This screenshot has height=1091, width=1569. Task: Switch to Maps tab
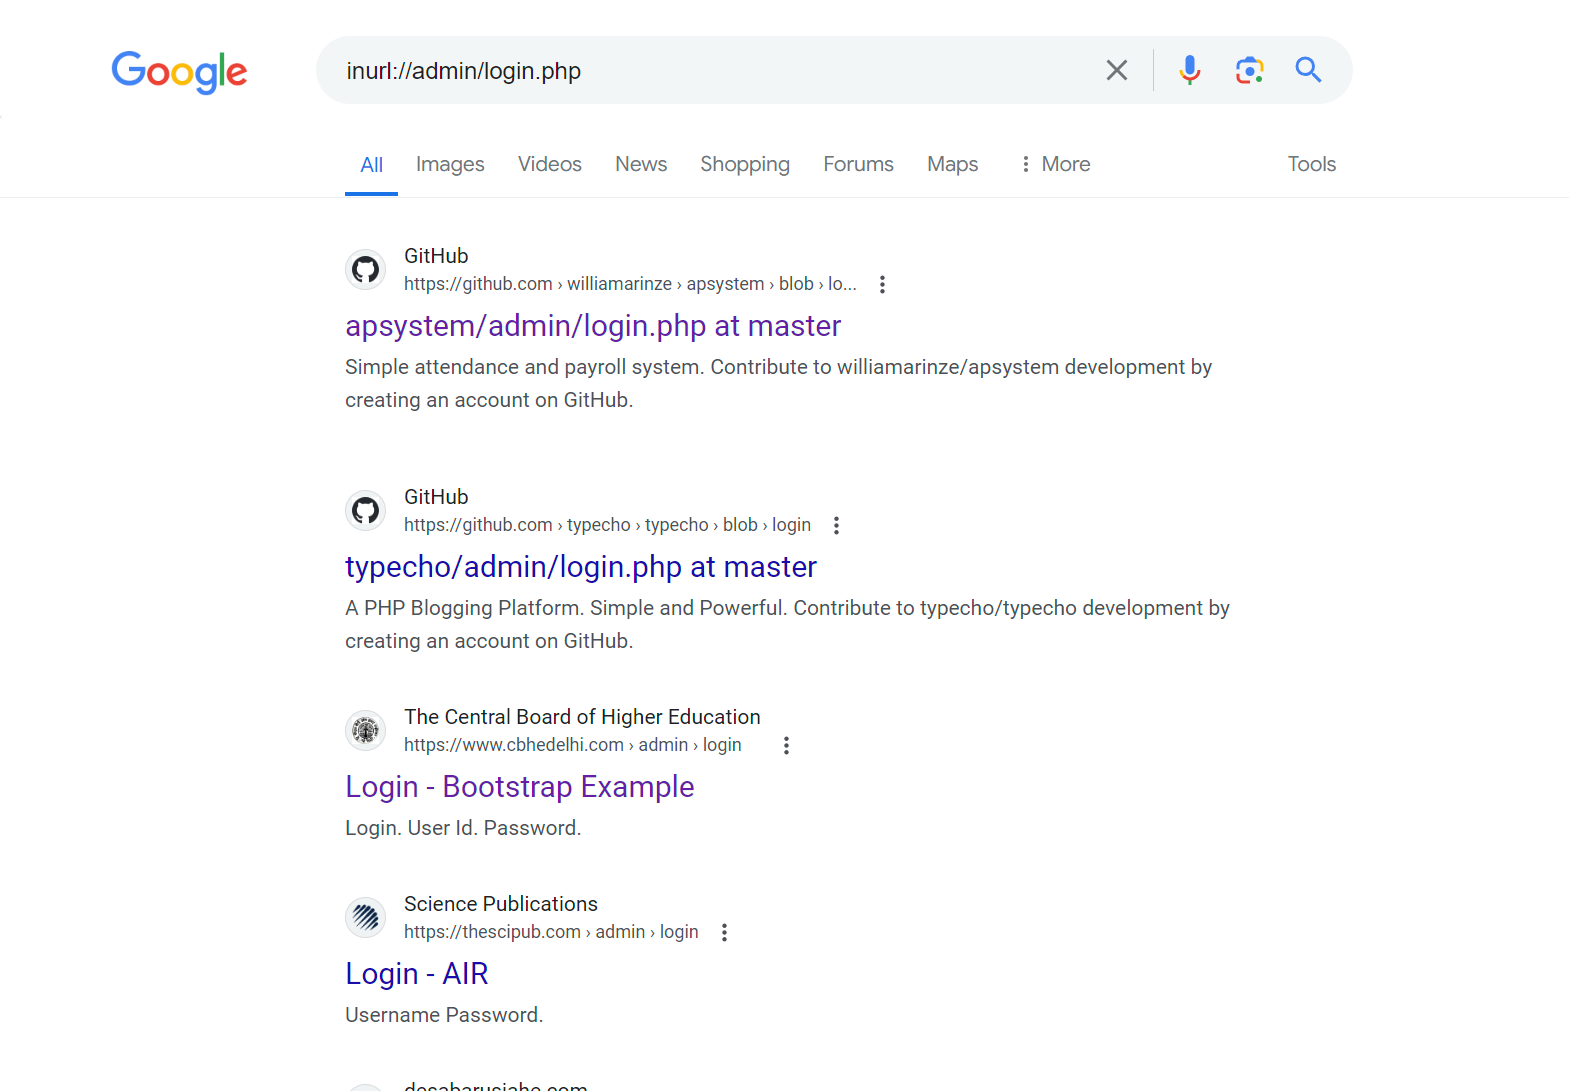pyautogui.click(x=952, y=164)
